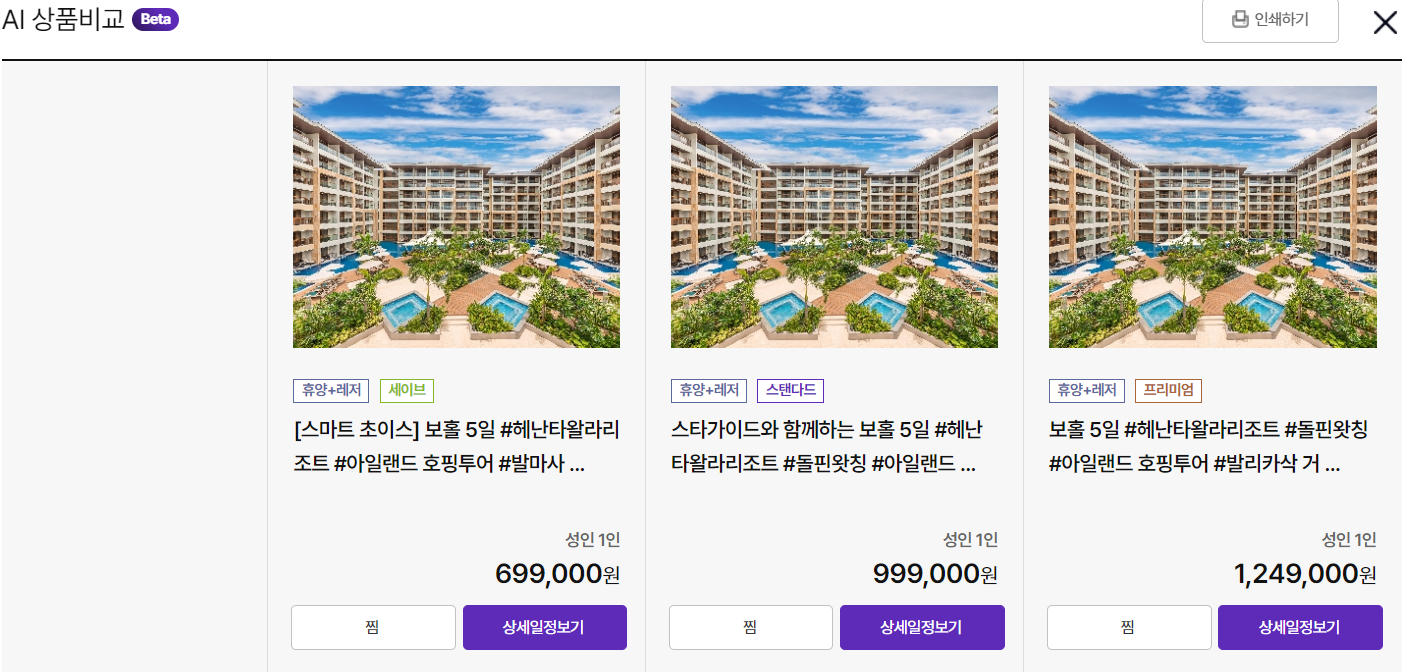The width and height of the screenshot is (1427, 672).
Task: Click the resort thumbnail of the premium package
Action: [1212, 217]
